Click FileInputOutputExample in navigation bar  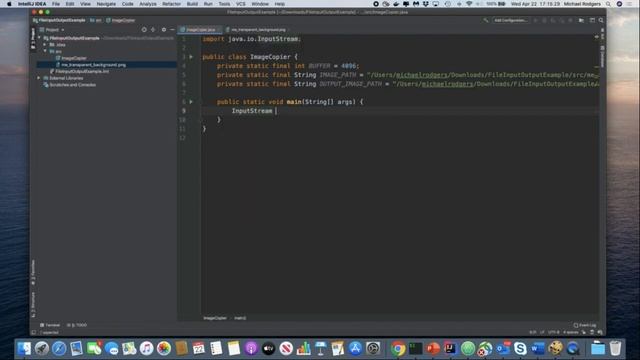point(59,20)
